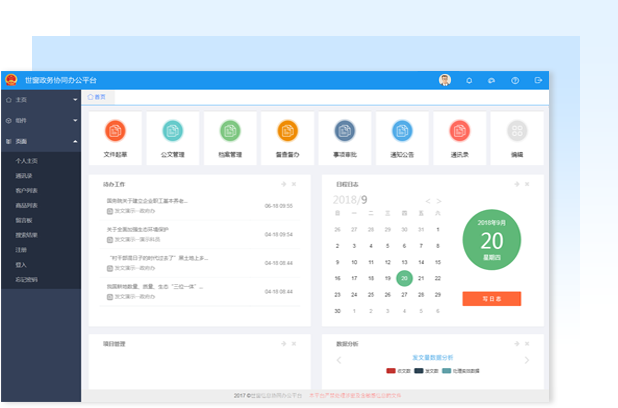Expand the 组件 sidebar menu
618x408 pixels.
pos(40,120)
